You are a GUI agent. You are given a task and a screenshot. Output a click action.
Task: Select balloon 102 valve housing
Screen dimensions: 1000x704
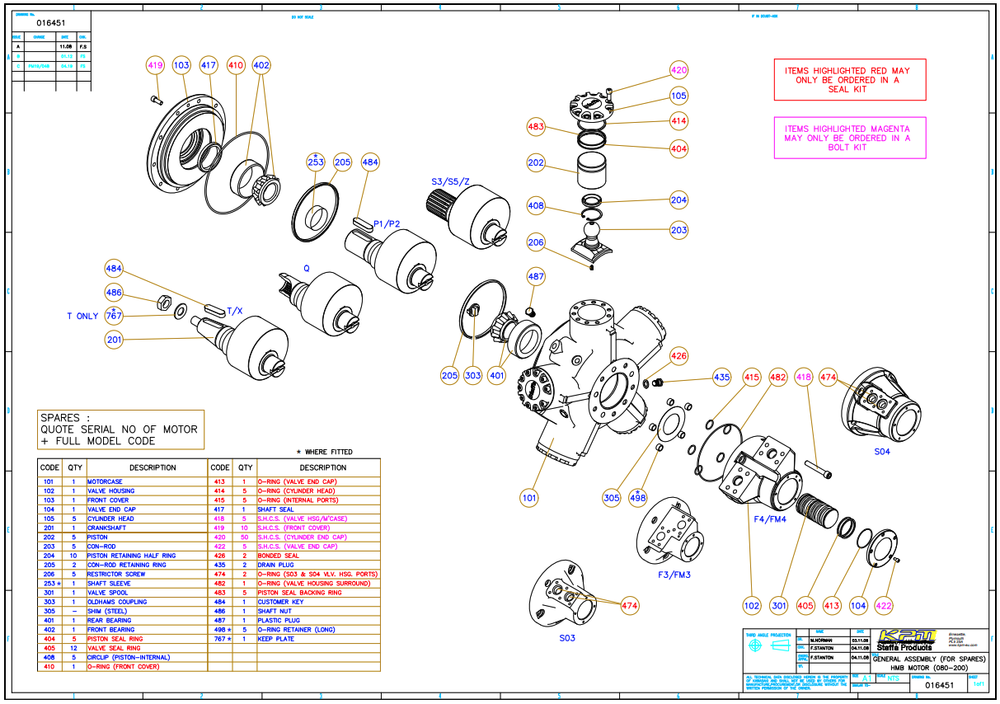pos(752,605)
